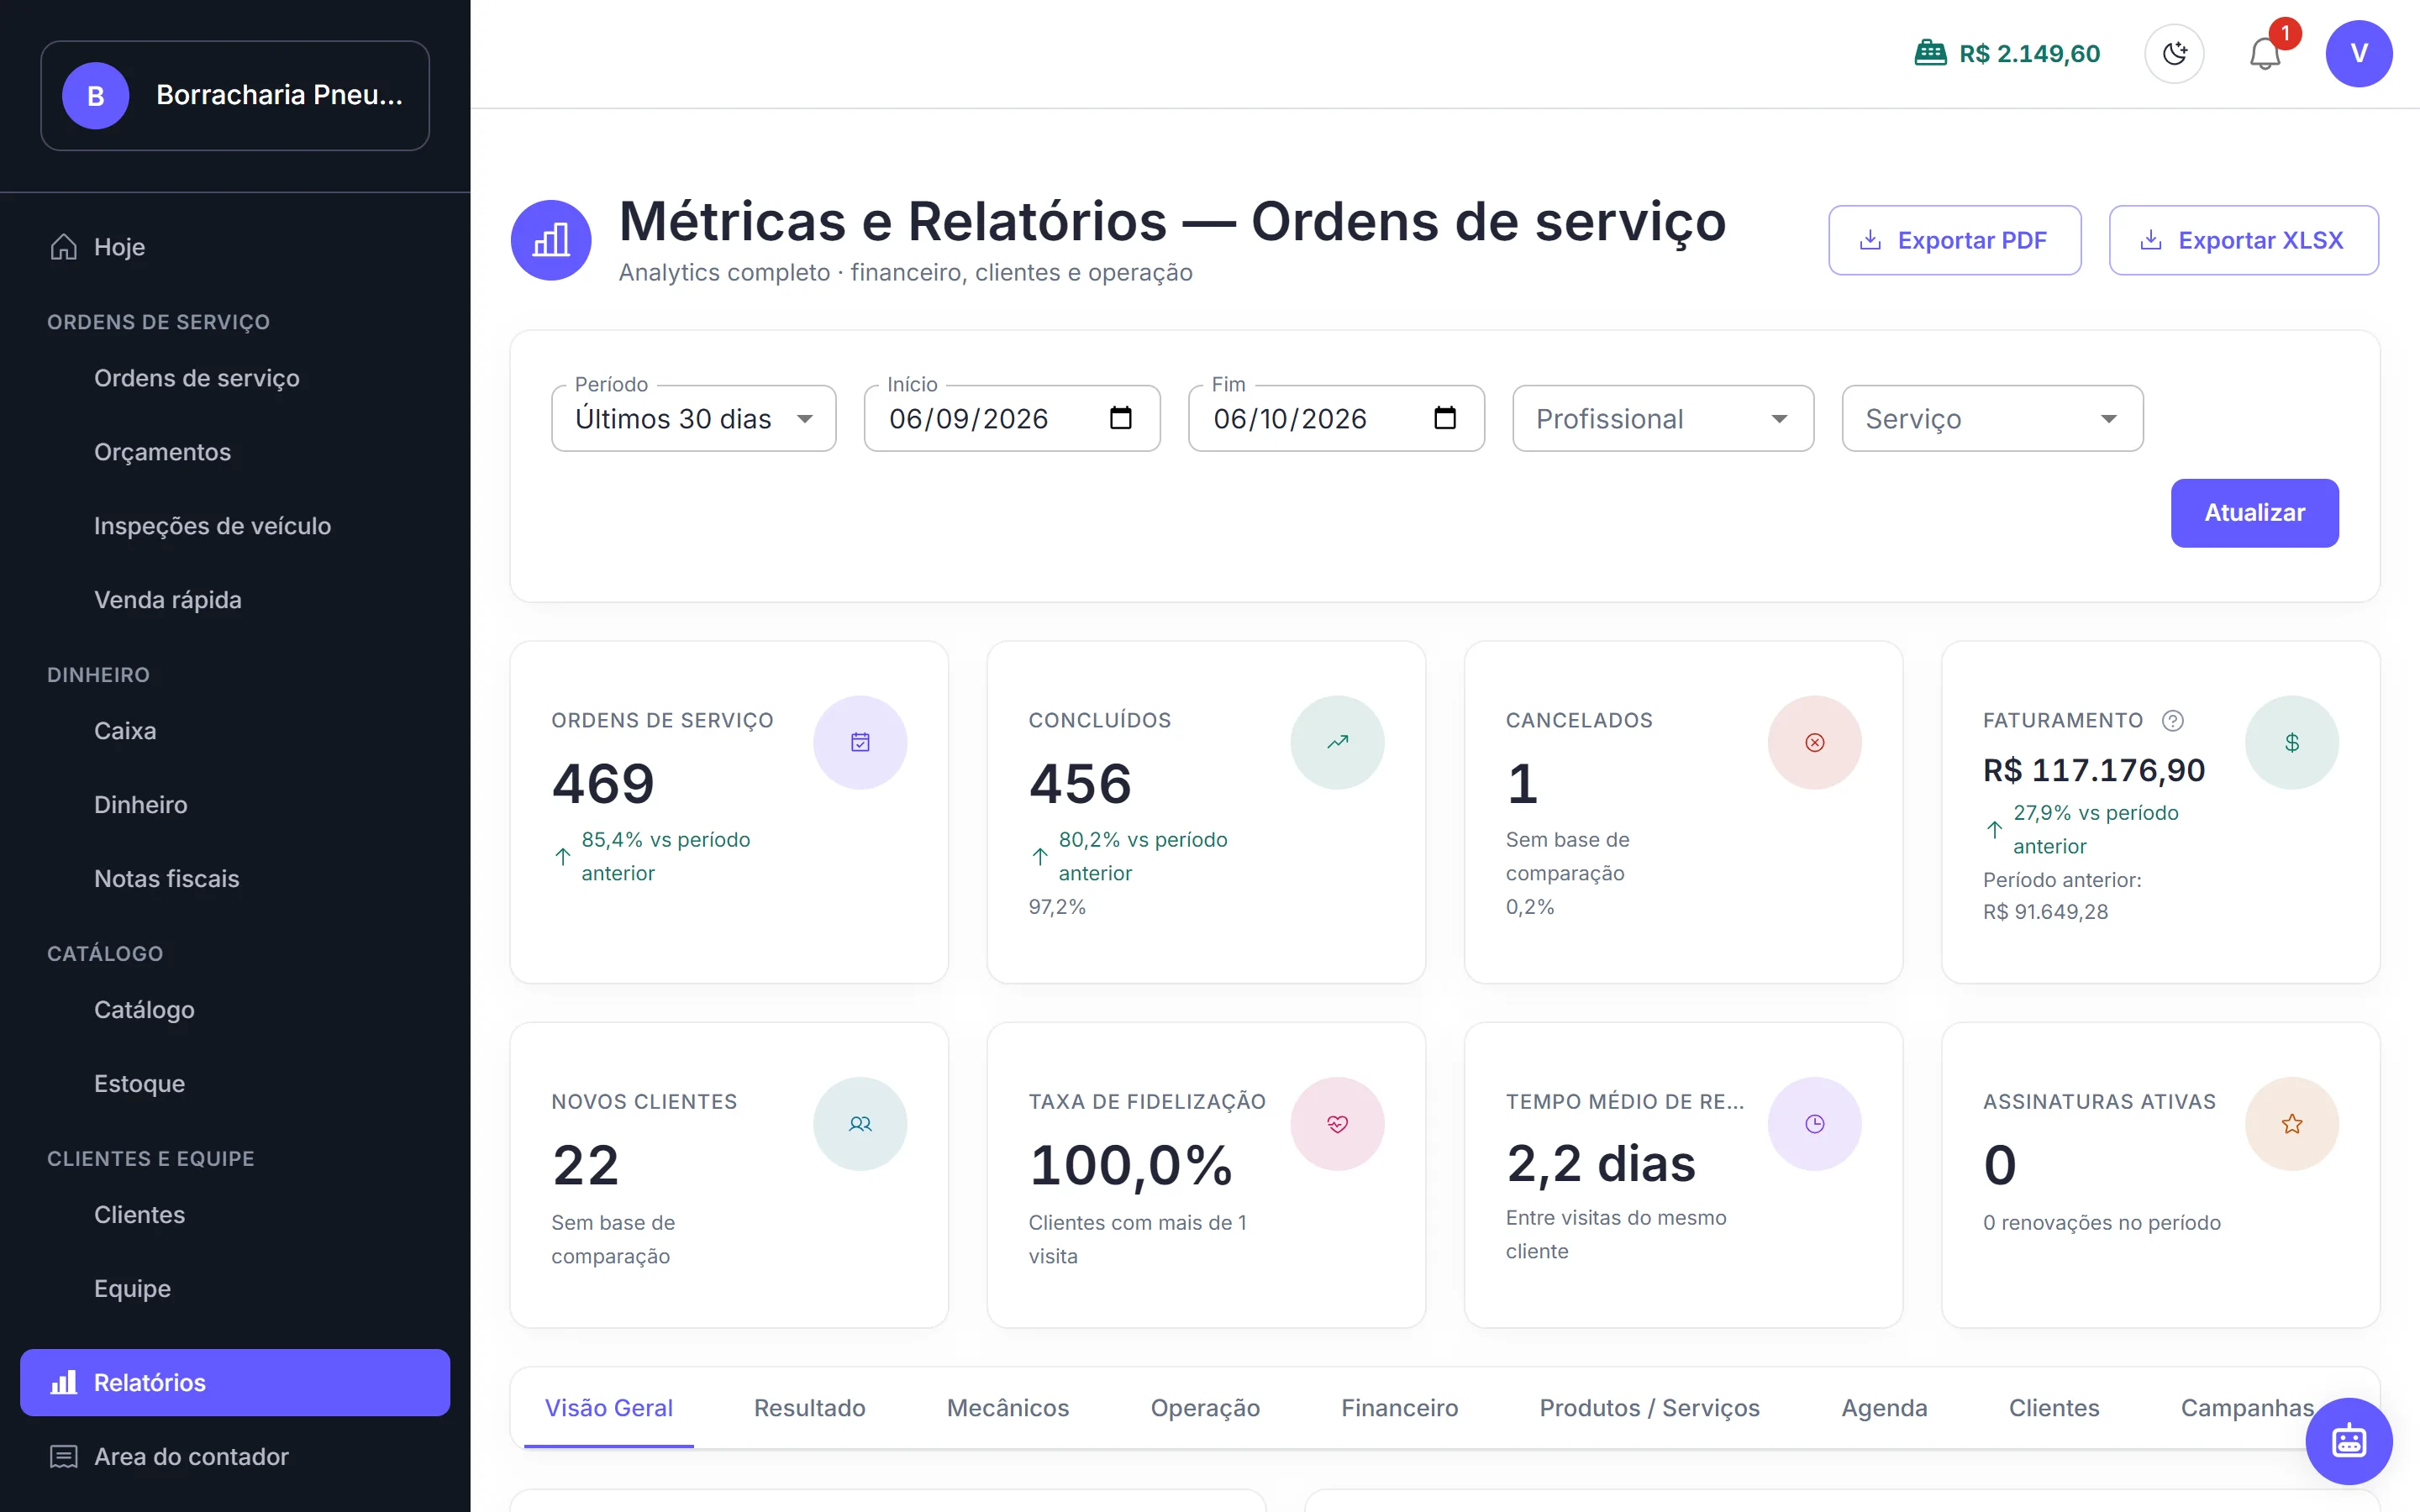The width and height of the screenshot is (2420, 1512).
Task: Open the notifications bell
Action: [2265, 54]
